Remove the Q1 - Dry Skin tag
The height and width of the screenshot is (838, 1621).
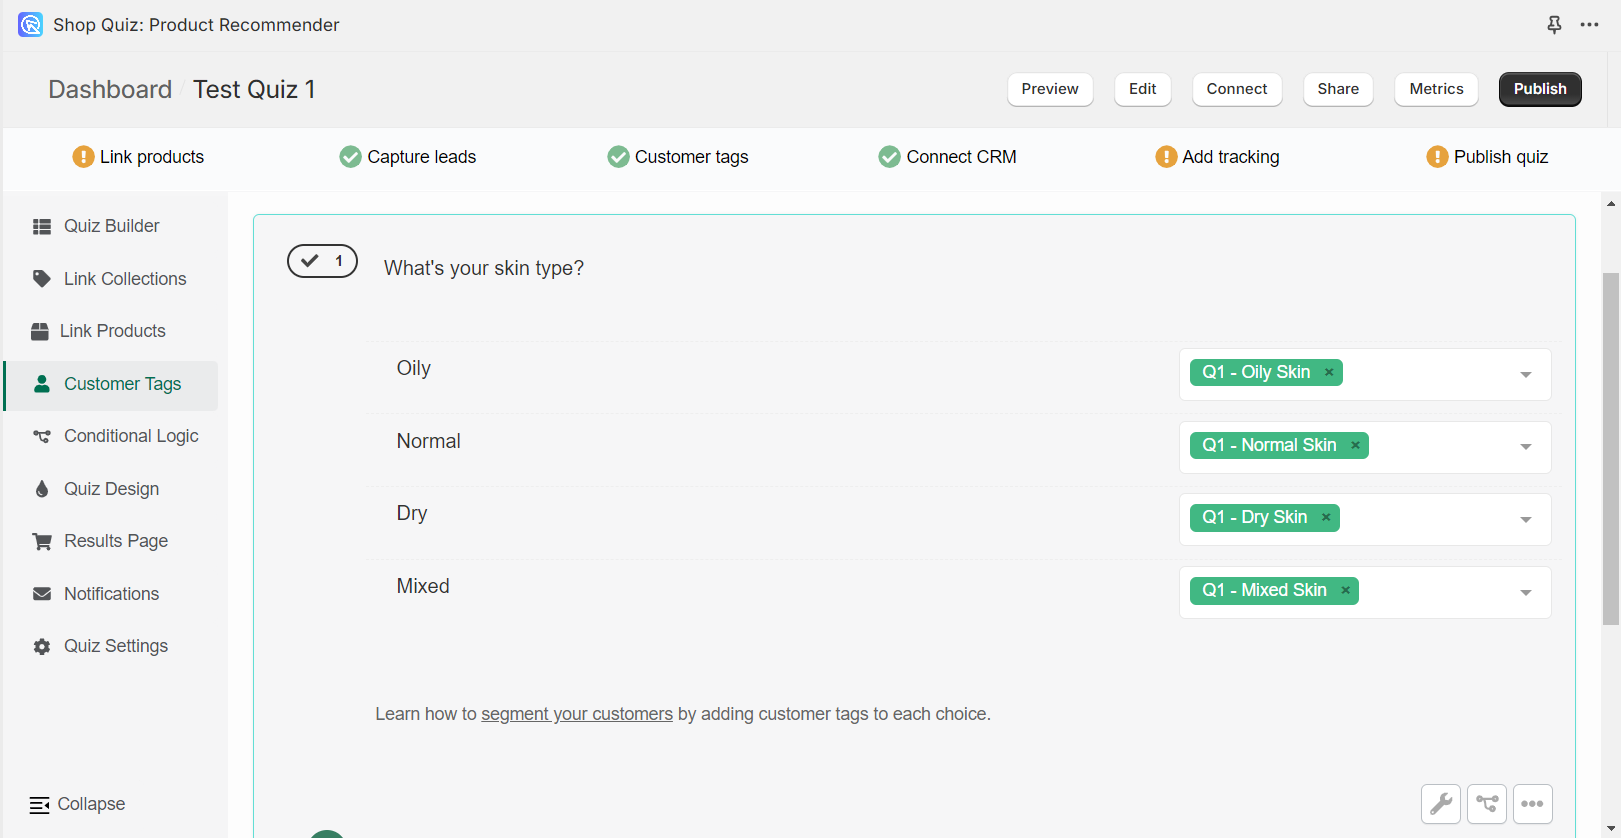point(1326,517)
